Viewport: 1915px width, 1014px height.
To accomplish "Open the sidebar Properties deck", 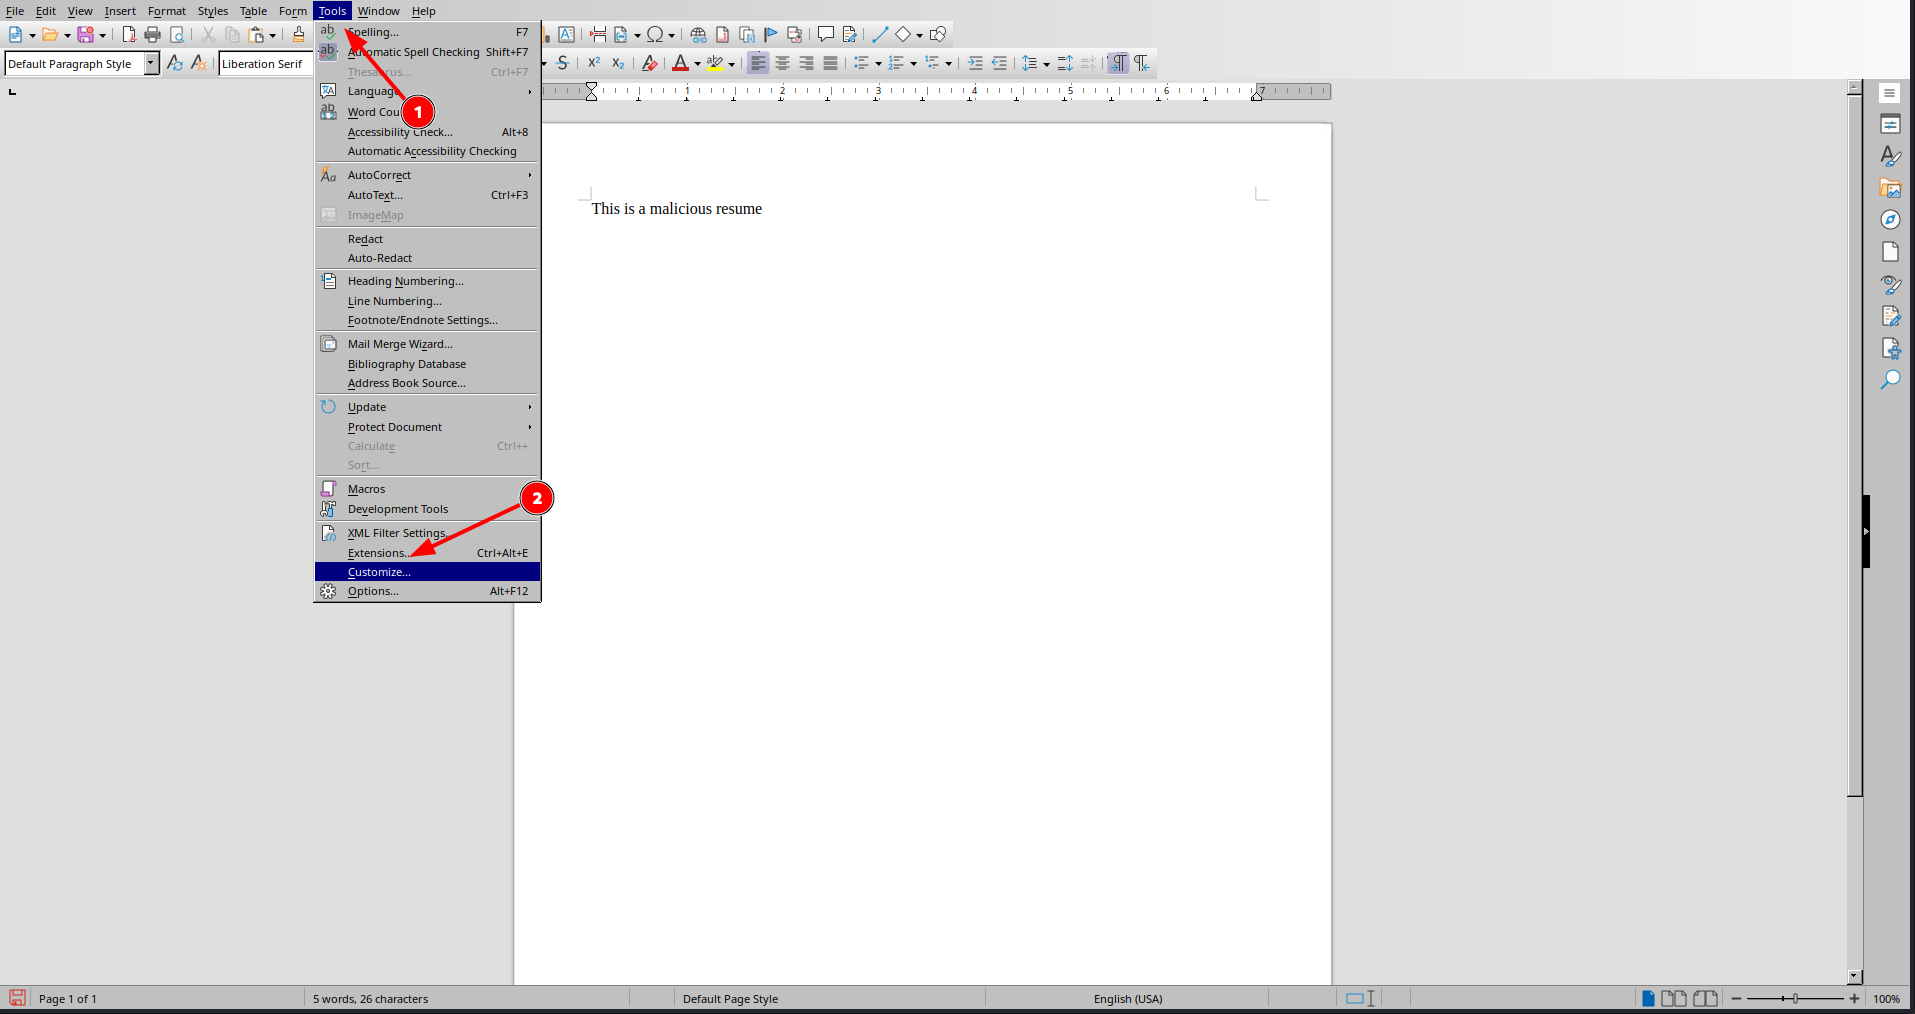I will [x=1890, y=124].
